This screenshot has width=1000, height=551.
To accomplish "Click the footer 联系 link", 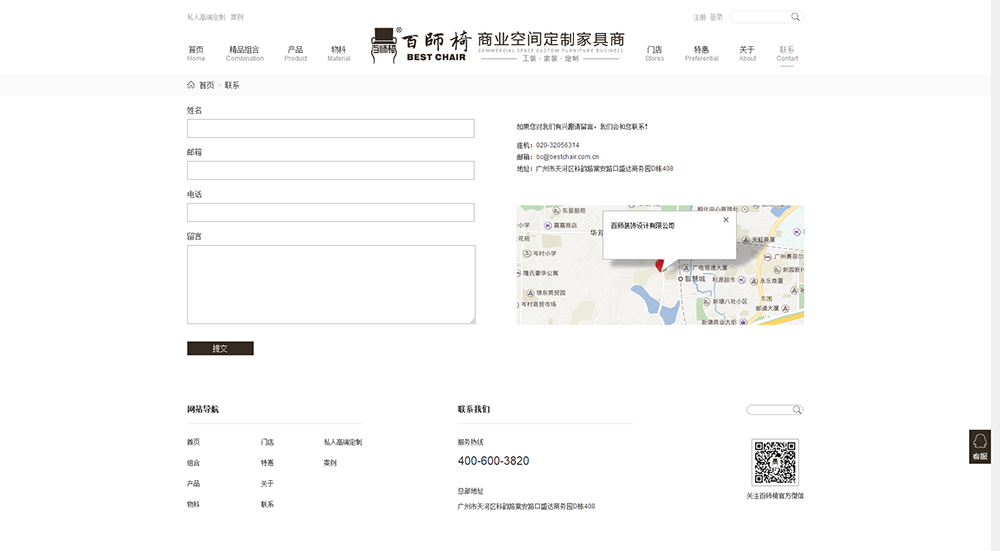I will coord(267,504).
